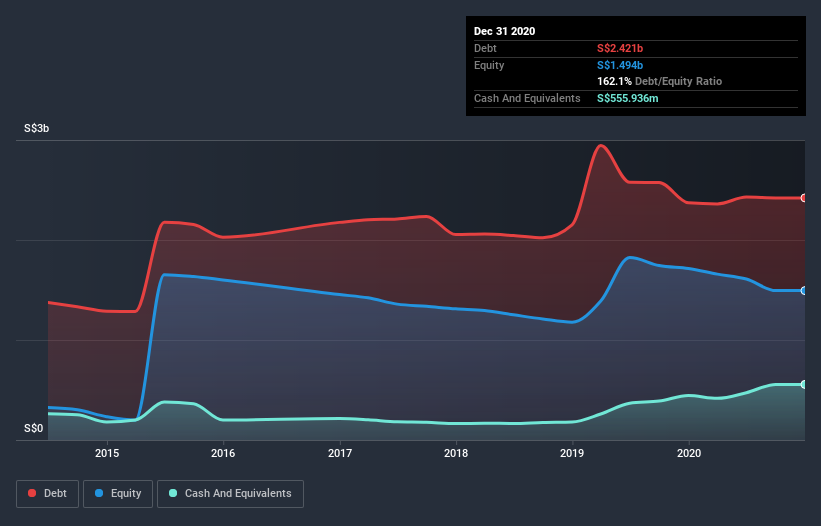Viewport: 821px width, 526px height.
Task: Click the blue dot in Equity legend
Action: pos(99,493)
